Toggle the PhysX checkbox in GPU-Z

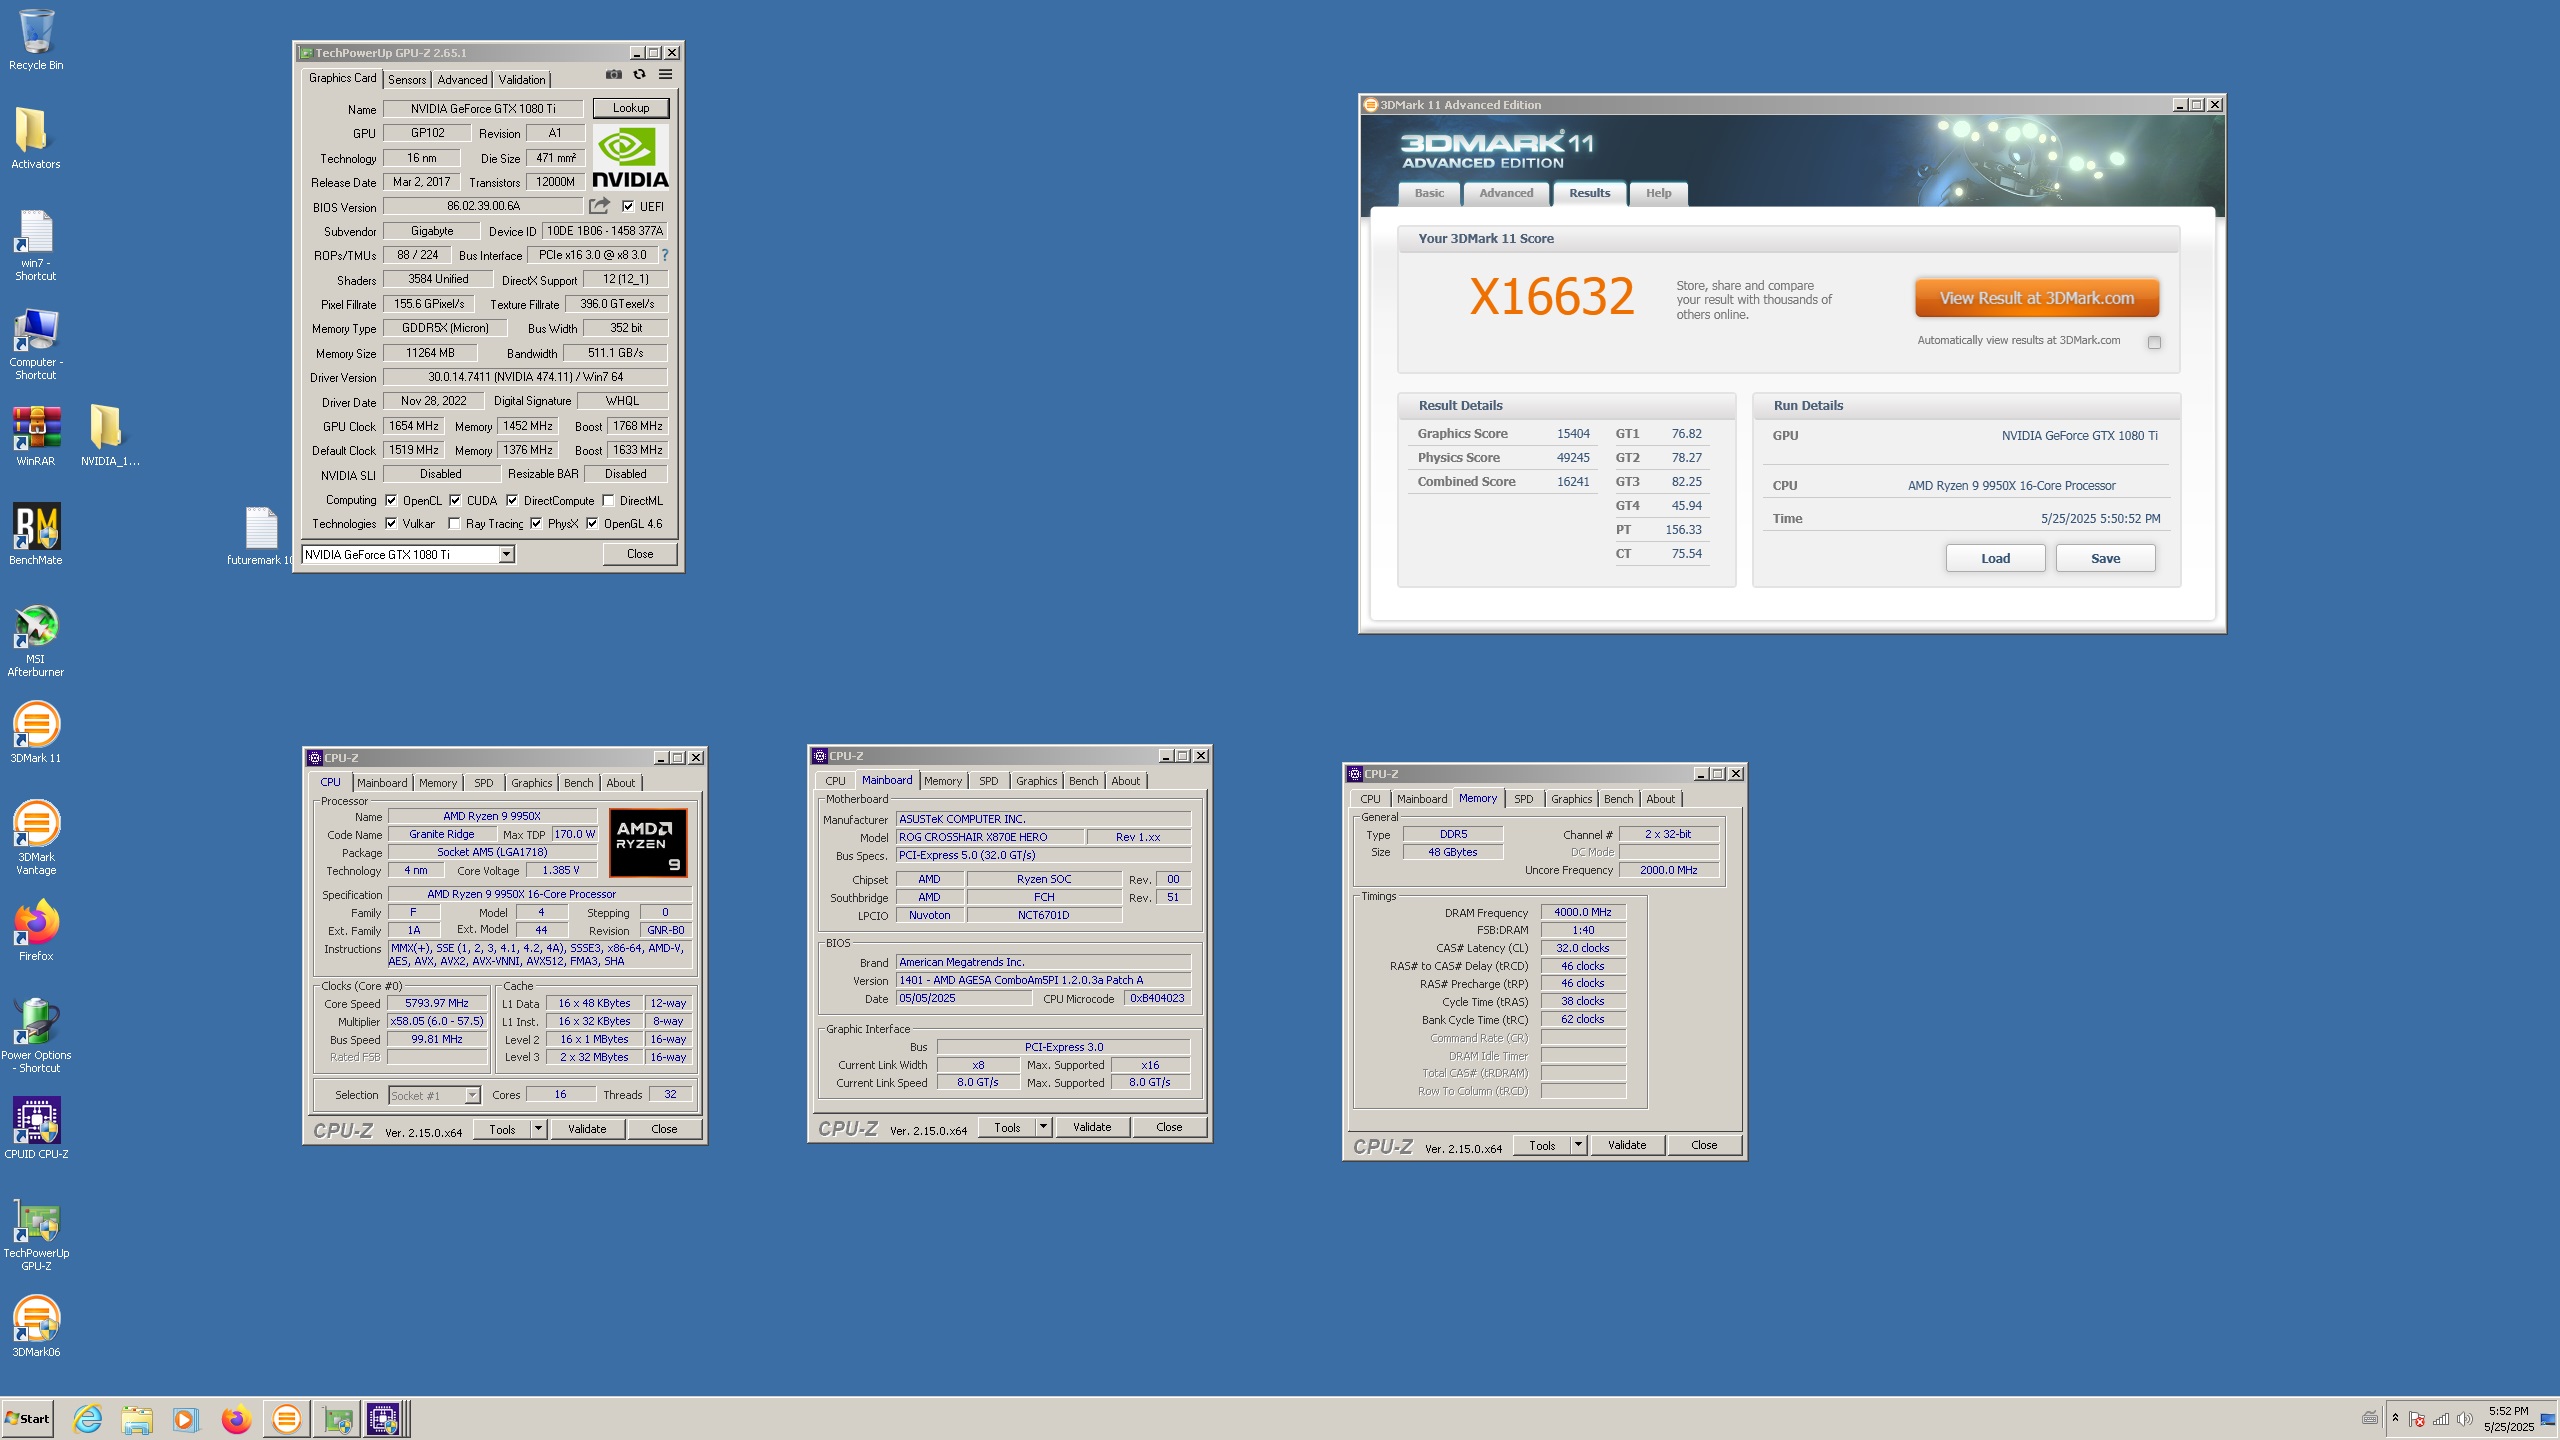coord(536,523)
